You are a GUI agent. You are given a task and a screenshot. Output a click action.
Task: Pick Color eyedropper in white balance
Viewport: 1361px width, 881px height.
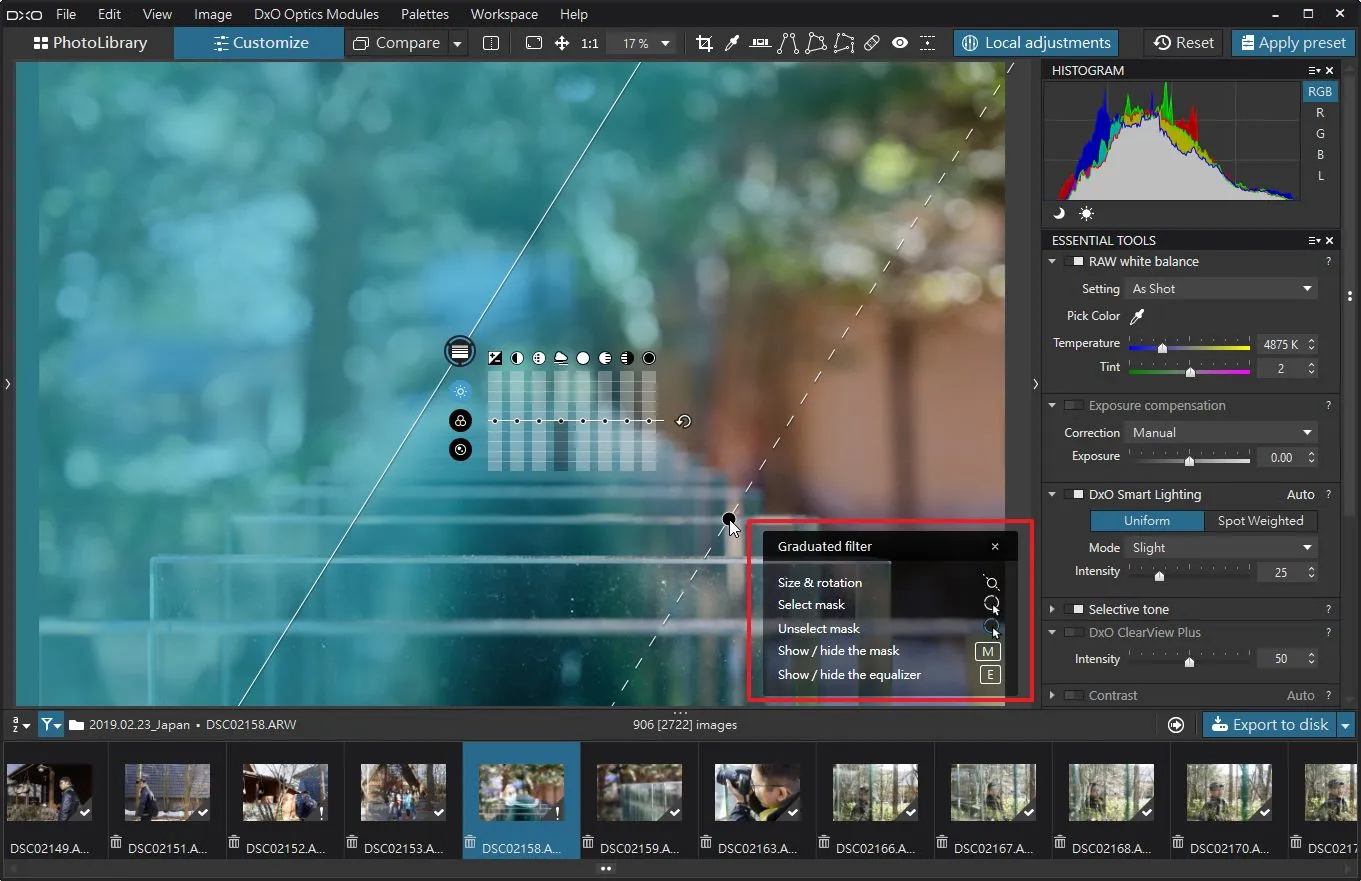click(x=1137, y=316)
